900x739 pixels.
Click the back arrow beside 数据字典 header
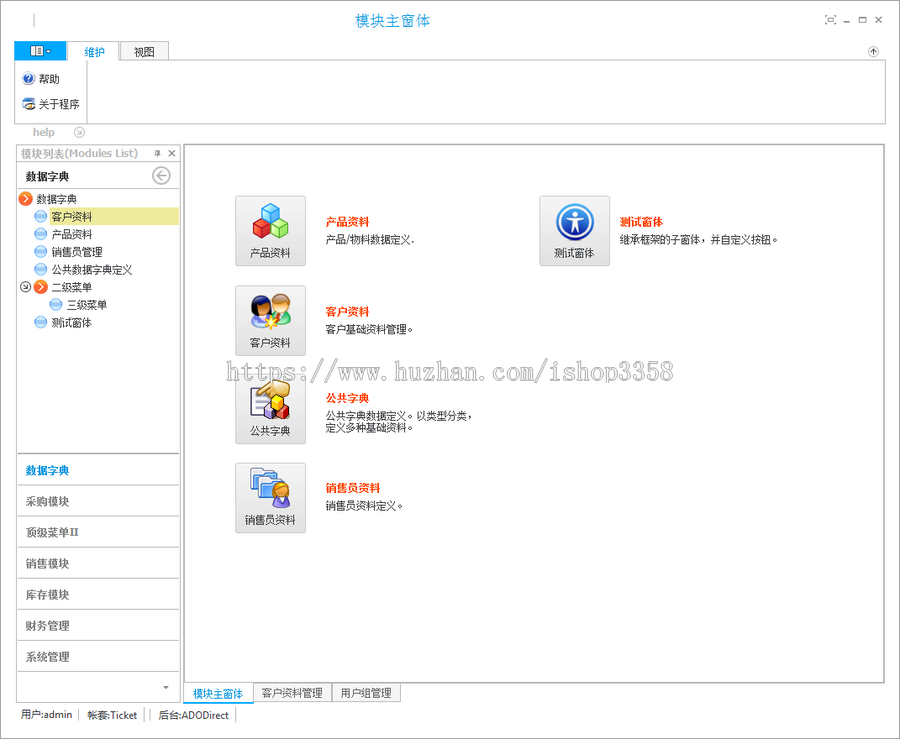tap(161, 176)
